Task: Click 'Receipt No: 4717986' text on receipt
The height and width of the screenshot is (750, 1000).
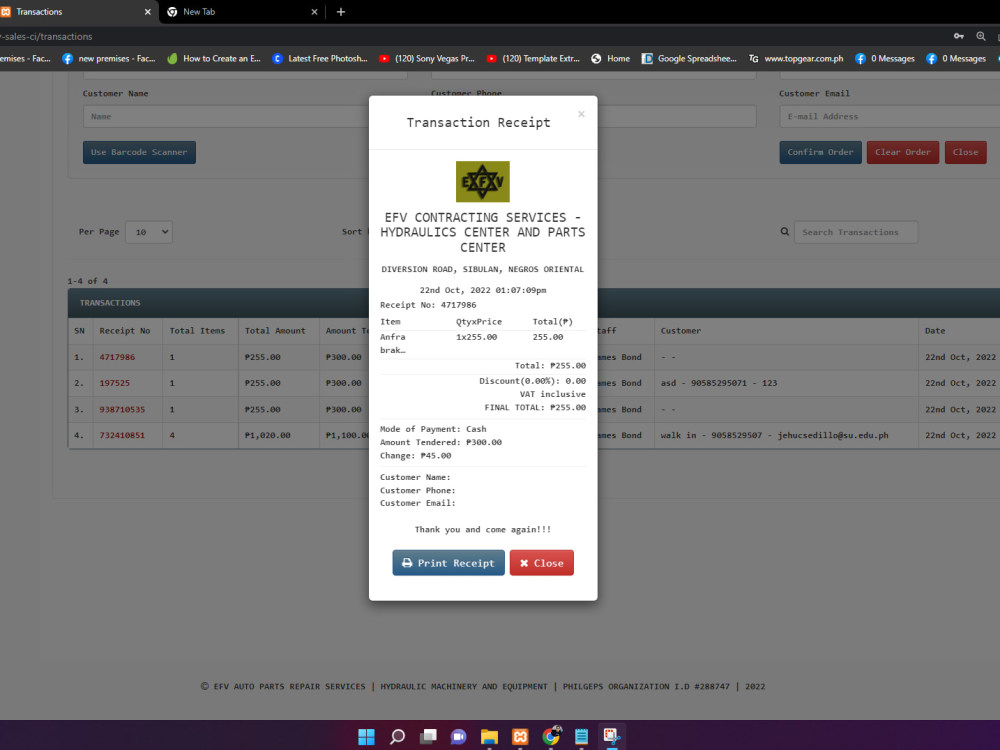Action: click(x=428, y=305)
